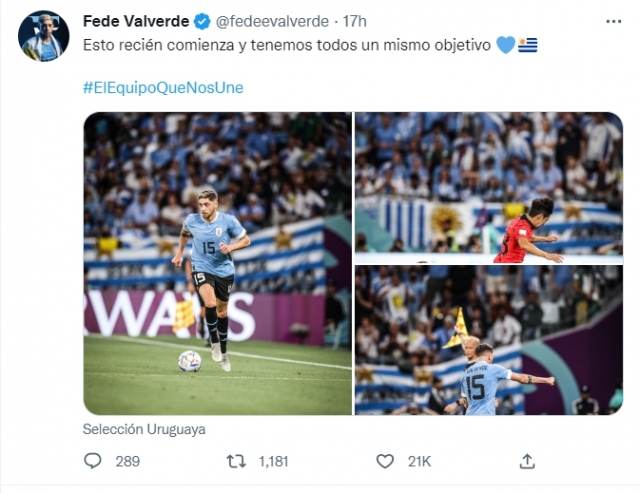Click the 1,181 retweets count

pos(273,462)
